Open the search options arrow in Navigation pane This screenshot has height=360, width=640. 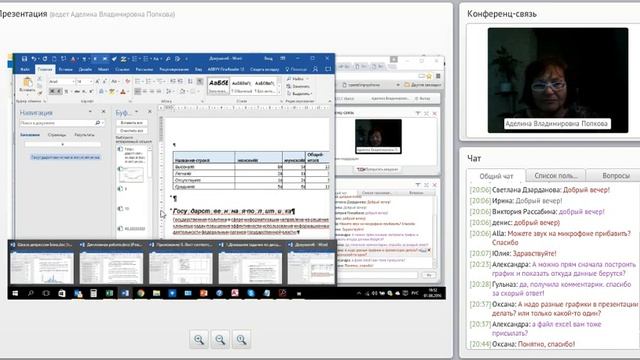tap(102, 123)
